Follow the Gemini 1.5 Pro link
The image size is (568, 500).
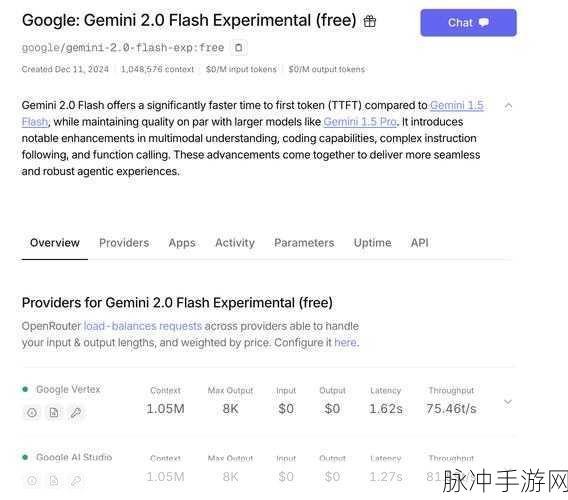coord(360,122)
